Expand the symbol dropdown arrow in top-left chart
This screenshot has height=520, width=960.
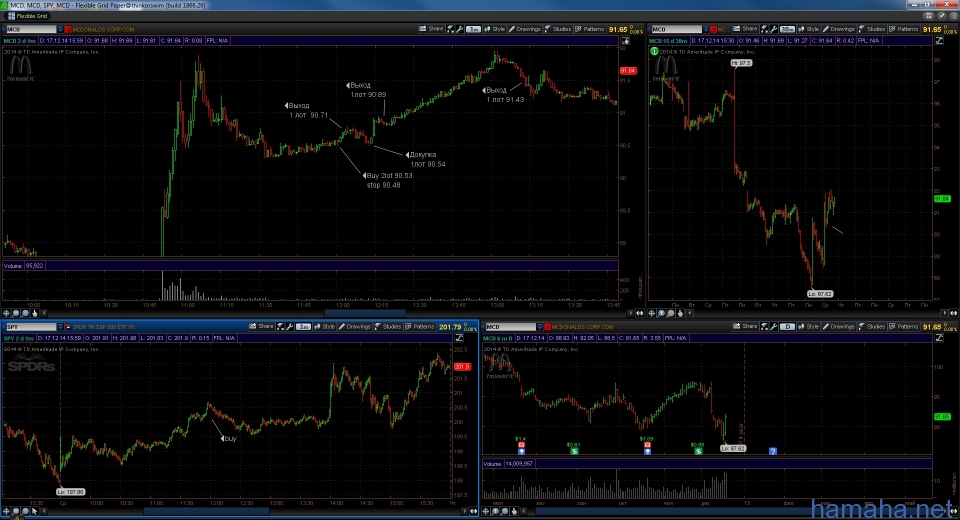pos(60,29)
